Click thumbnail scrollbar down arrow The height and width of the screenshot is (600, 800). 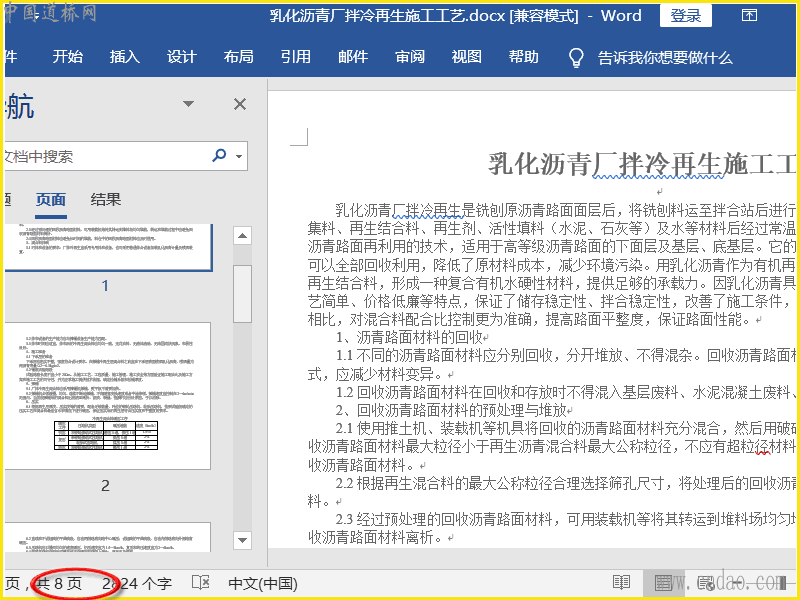[242, 539]
